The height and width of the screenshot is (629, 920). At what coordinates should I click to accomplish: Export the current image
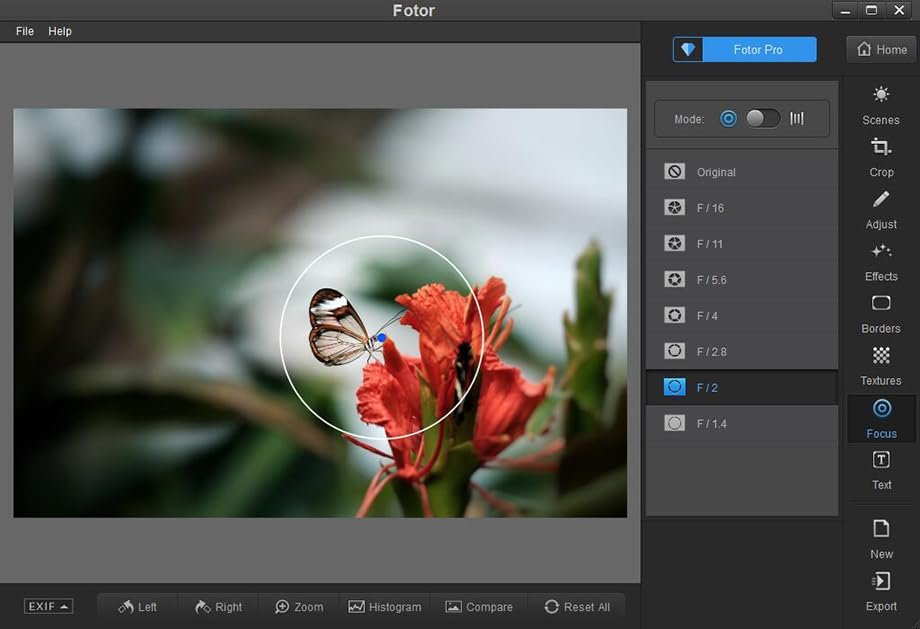[881, 592]
